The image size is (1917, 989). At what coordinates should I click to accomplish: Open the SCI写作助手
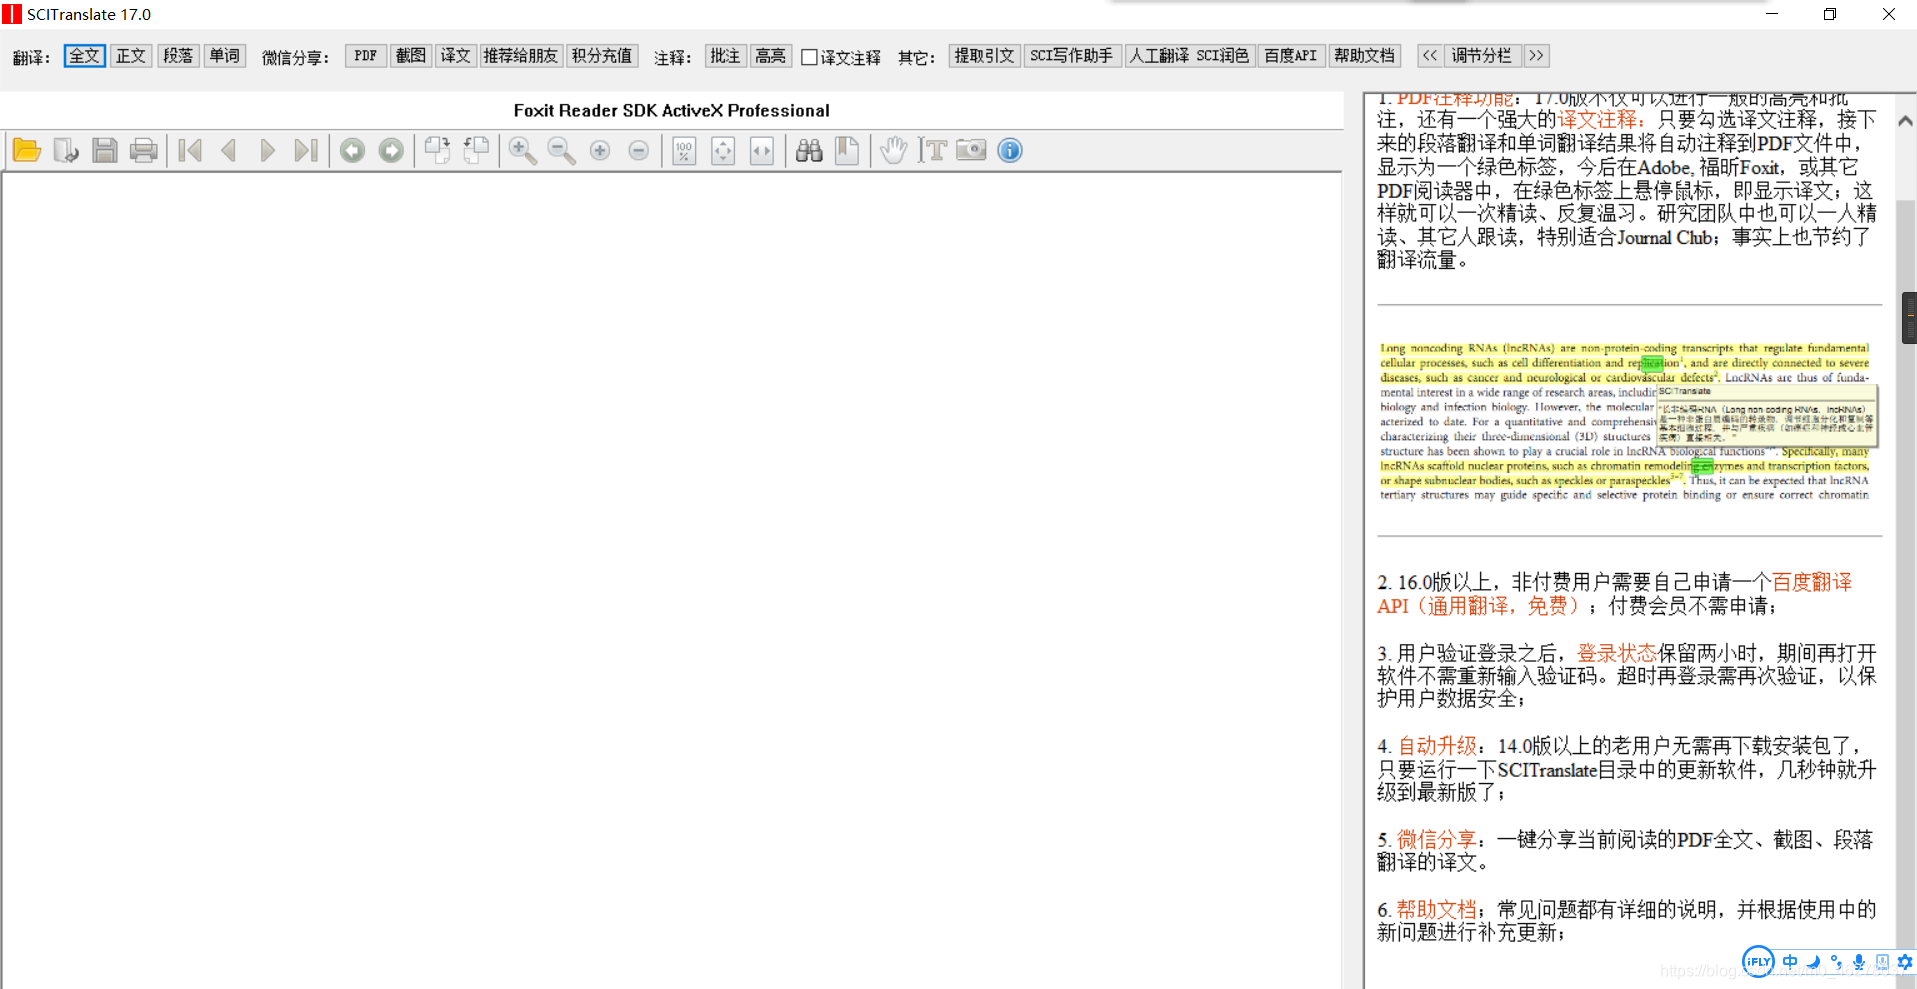[1071, 56]
